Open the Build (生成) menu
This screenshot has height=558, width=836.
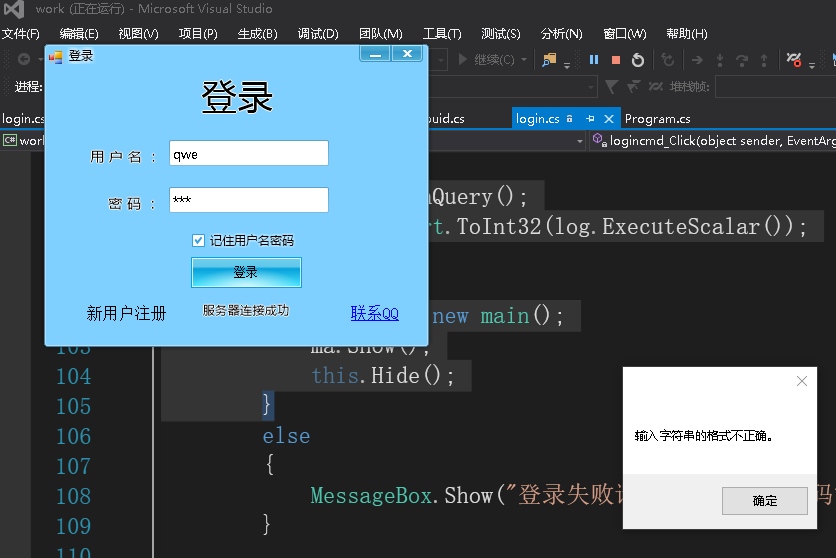(258, 34)
